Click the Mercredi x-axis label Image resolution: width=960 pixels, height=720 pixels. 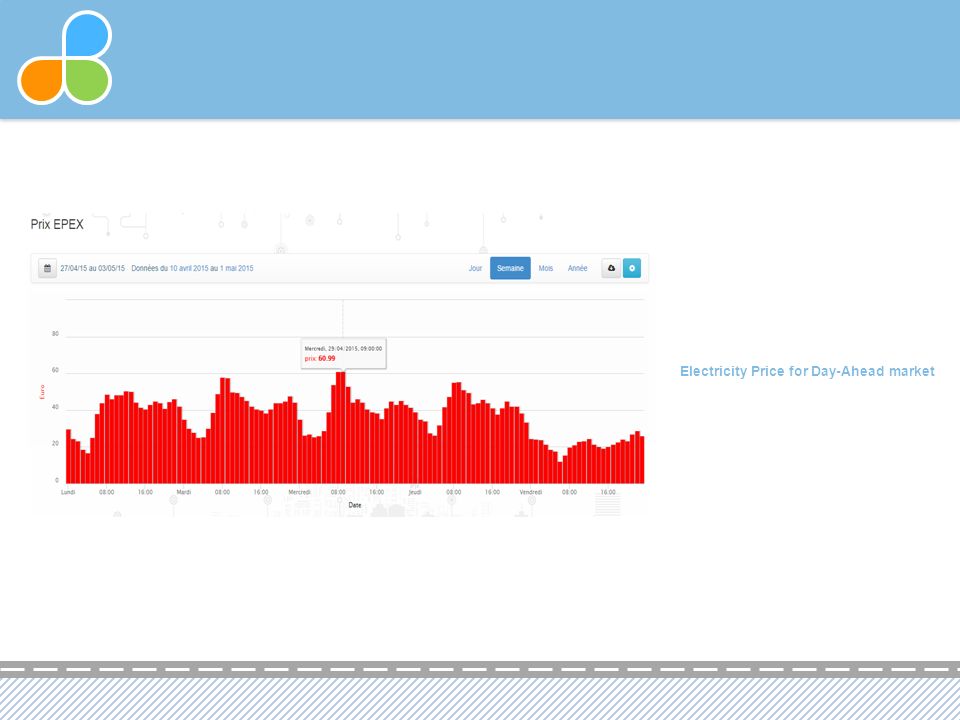(x=299, y=492)
